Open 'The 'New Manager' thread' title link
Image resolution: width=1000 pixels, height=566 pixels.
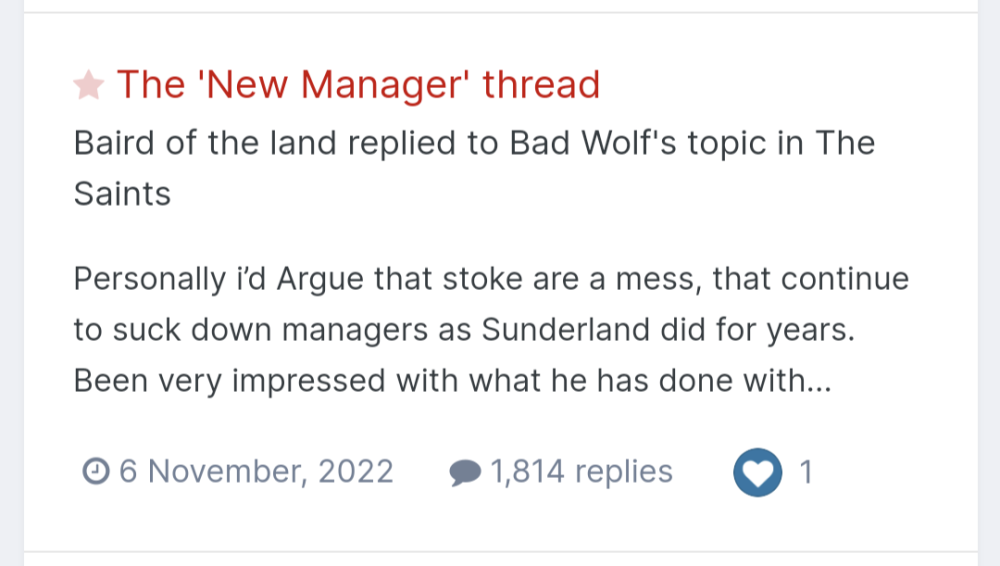coord(358,85)
